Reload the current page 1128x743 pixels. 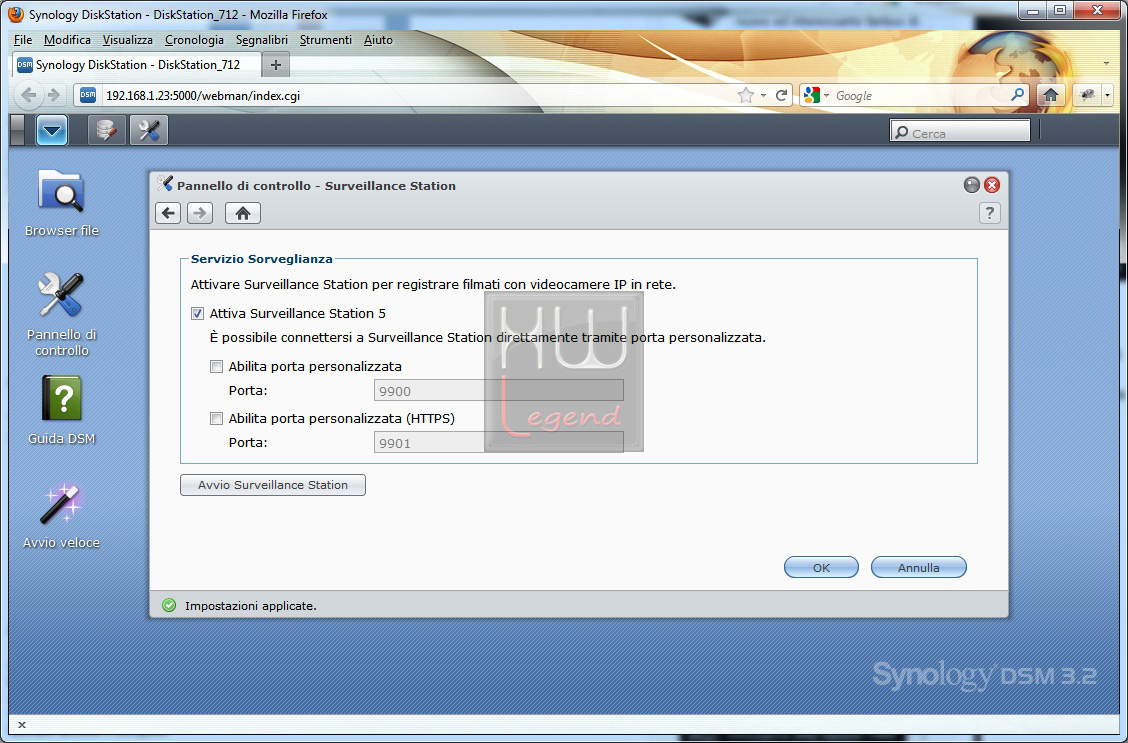click(x=781, y=95)
